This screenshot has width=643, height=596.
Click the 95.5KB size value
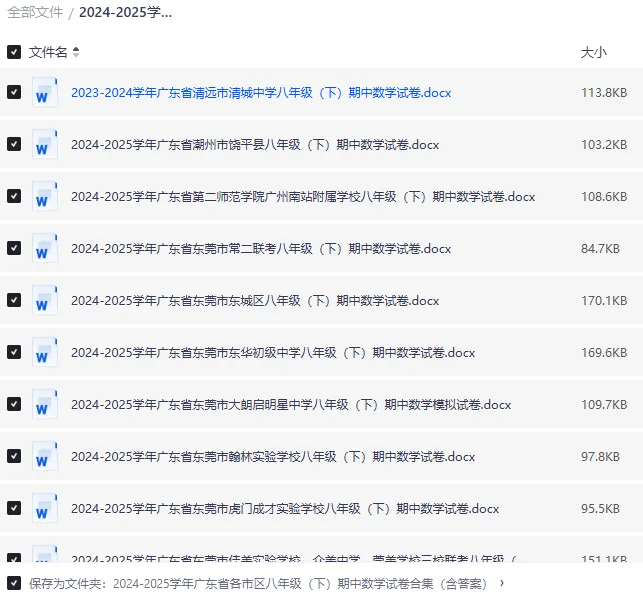(x=600, y=509)
